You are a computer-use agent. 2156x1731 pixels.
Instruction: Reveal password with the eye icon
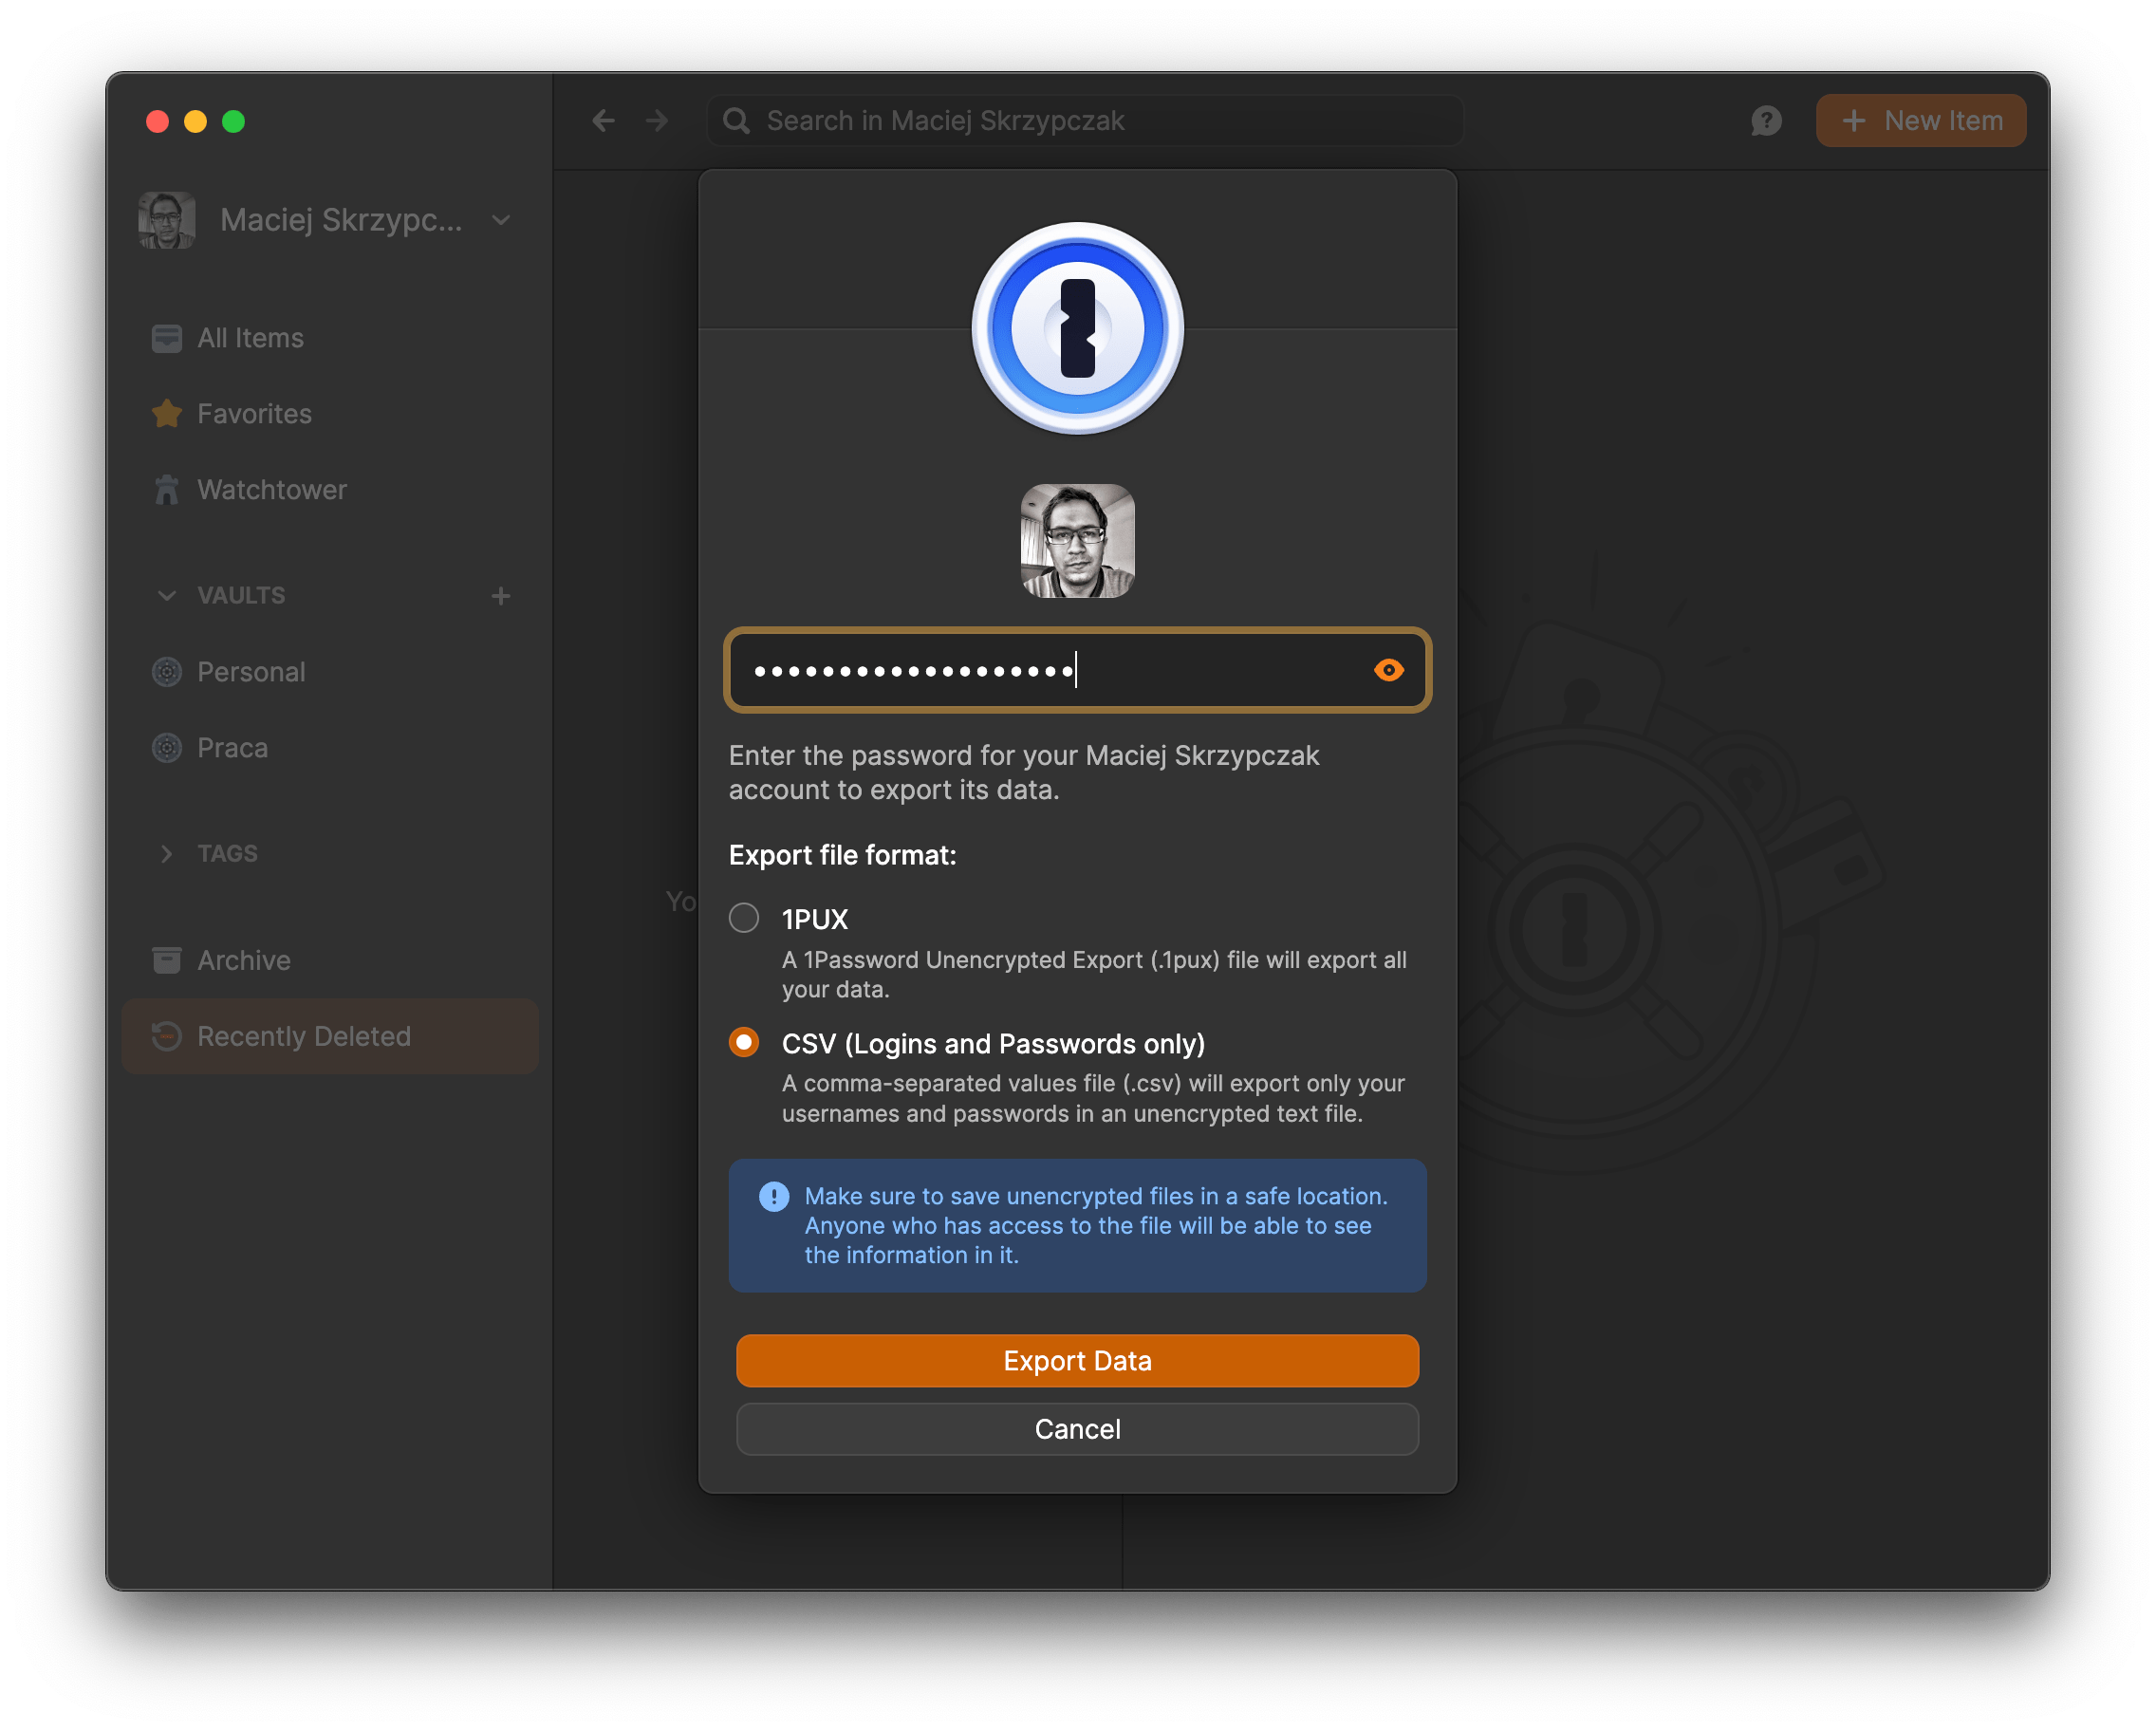(x=1388, y=670)
